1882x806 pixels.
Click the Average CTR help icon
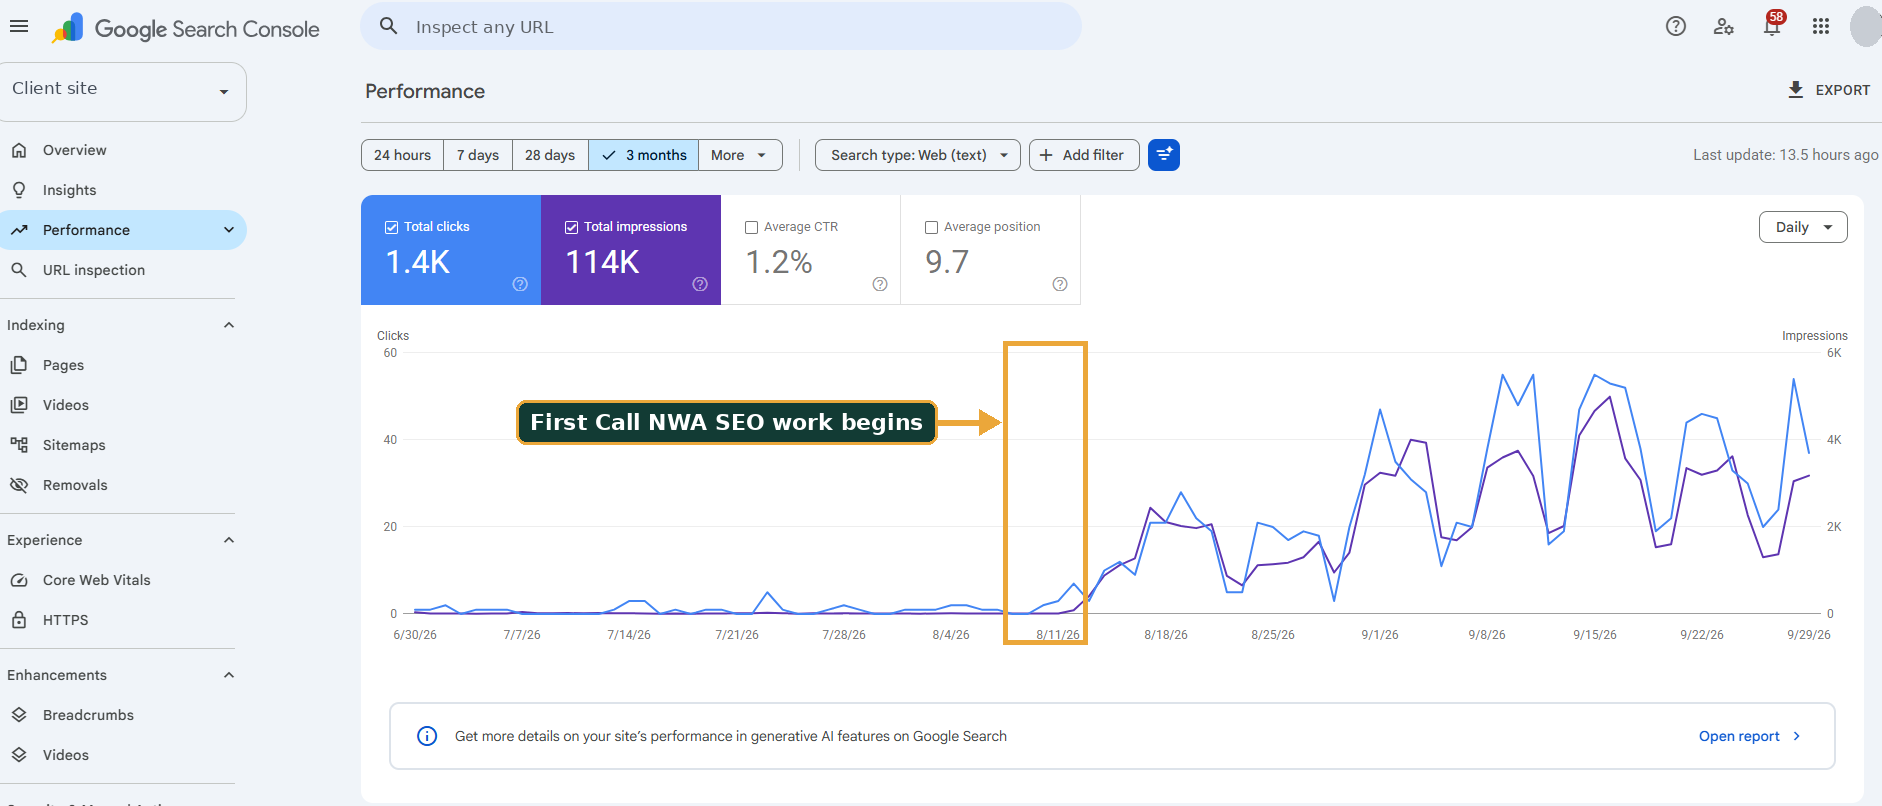pos(880,284)
